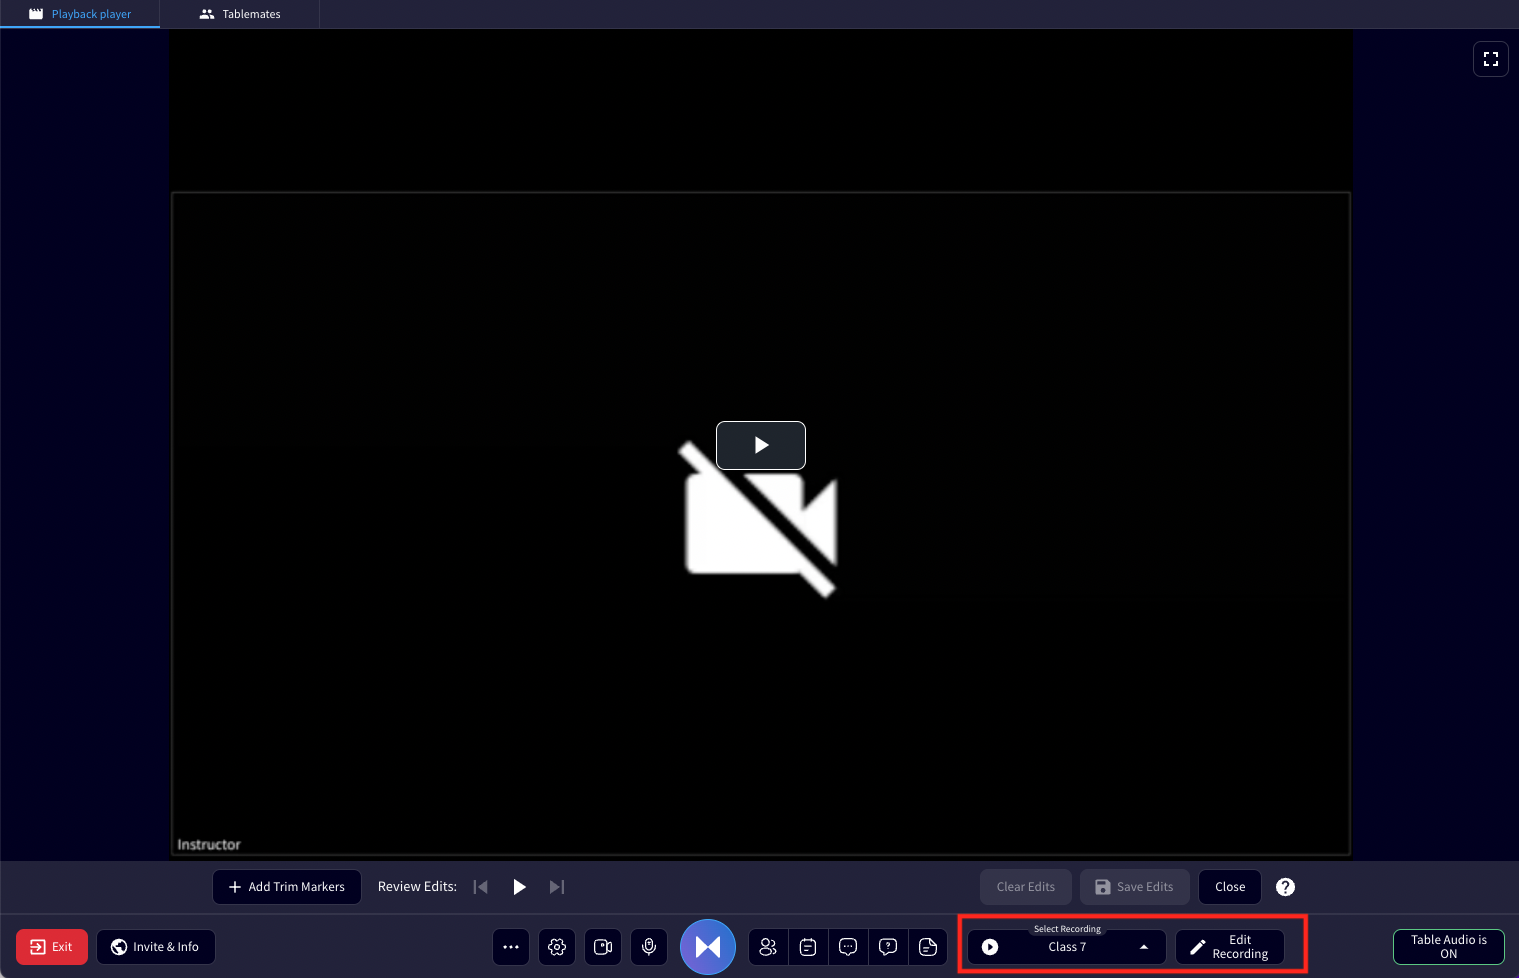The image size is (1519, 978).
Task: Toggle Table Audio is ON
Action: click(x=1448, y=947)
